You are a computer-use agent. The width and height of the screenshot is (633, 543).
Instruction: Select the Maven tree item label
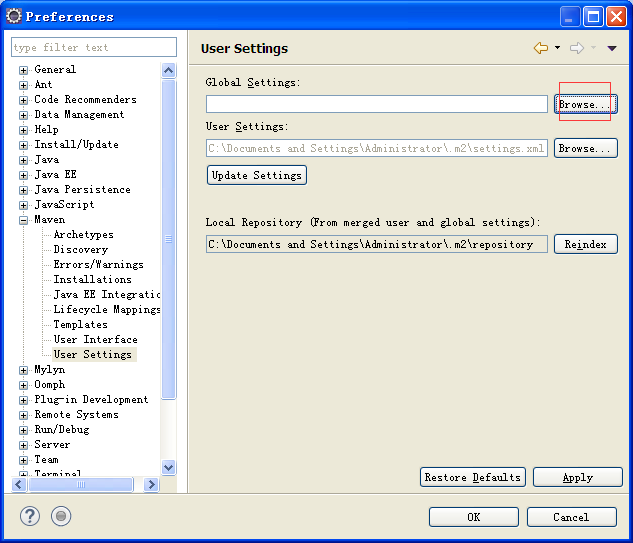pos(50,220)
